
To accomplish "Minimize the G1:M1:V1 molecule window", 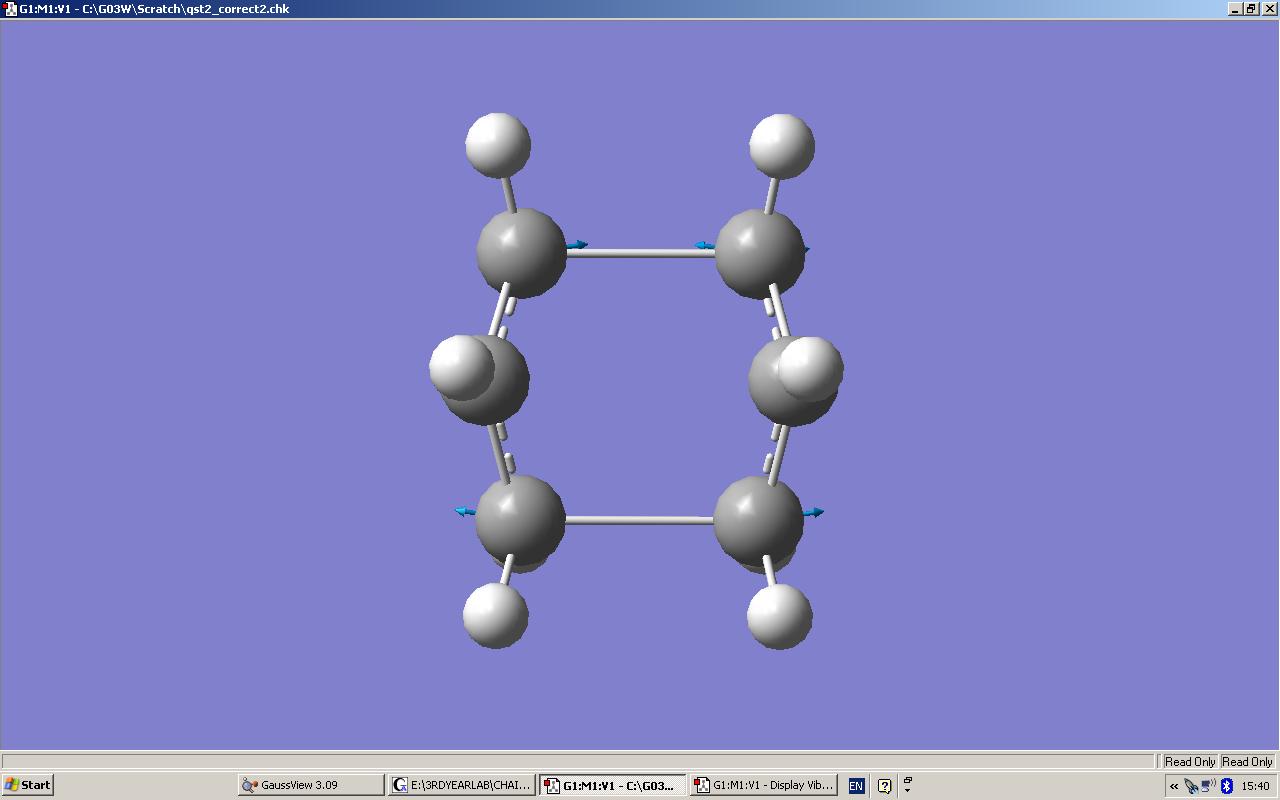I will 1236,9.
